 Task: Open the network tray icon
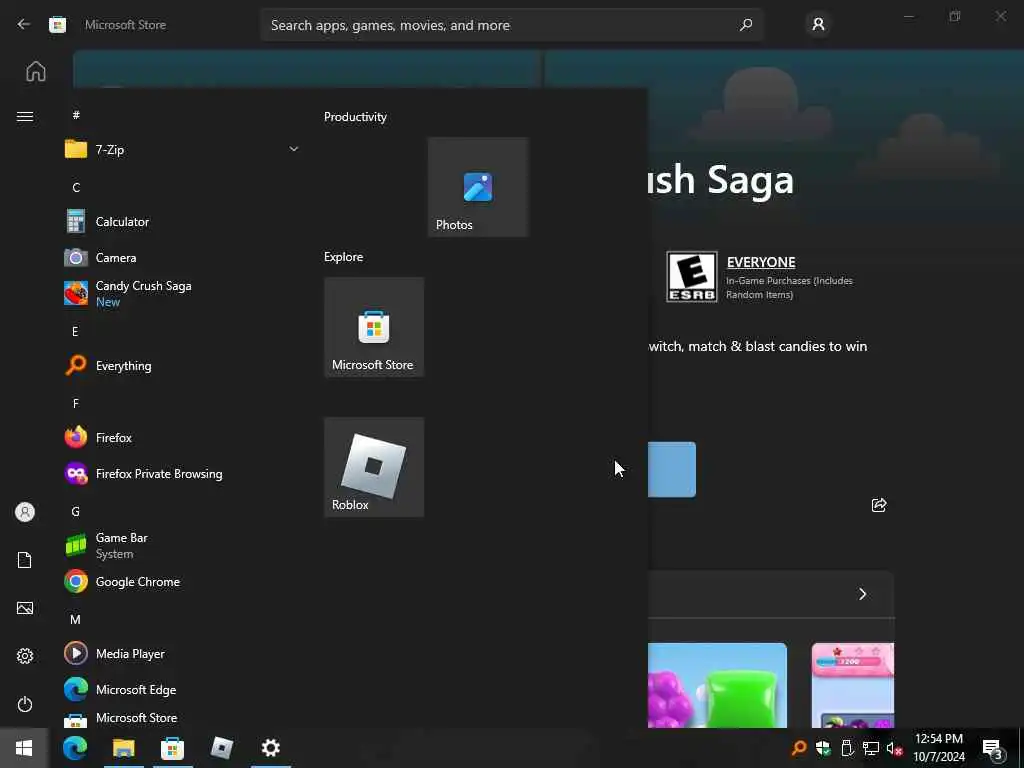[x=871, y=748]
